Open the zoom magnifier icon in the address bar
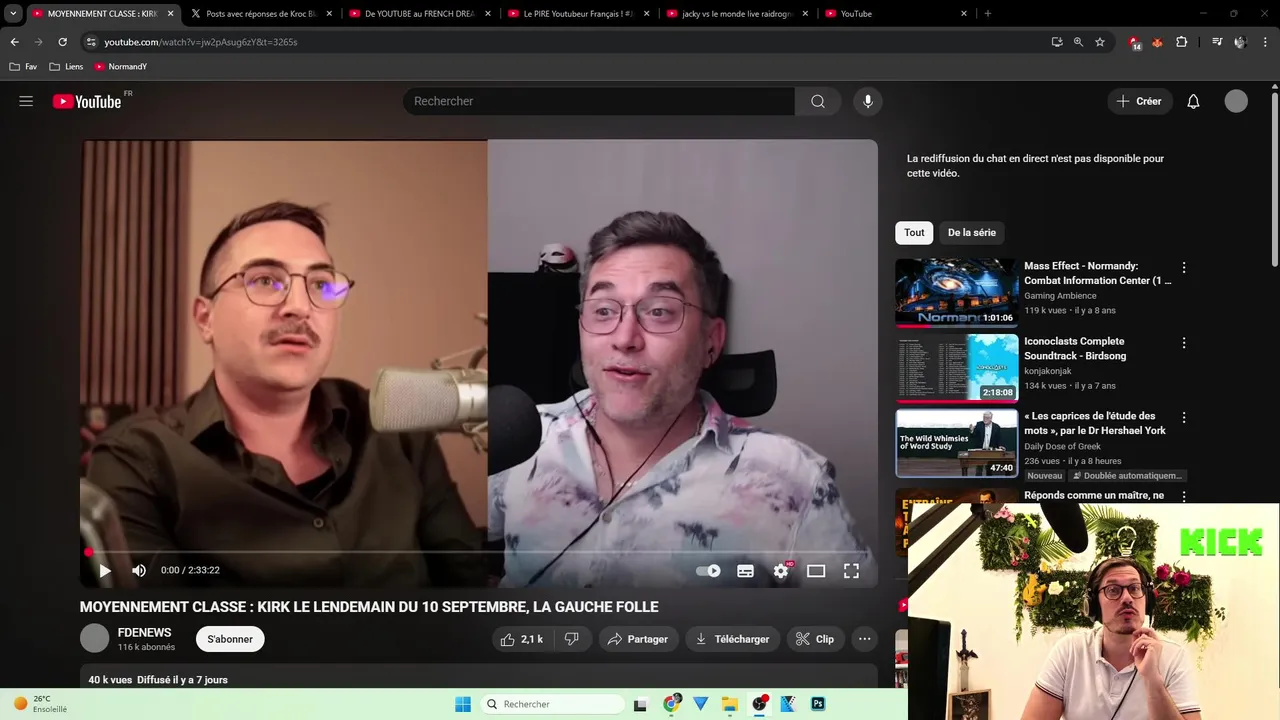Screen dimensions: 1280x720 (1078, 42)
